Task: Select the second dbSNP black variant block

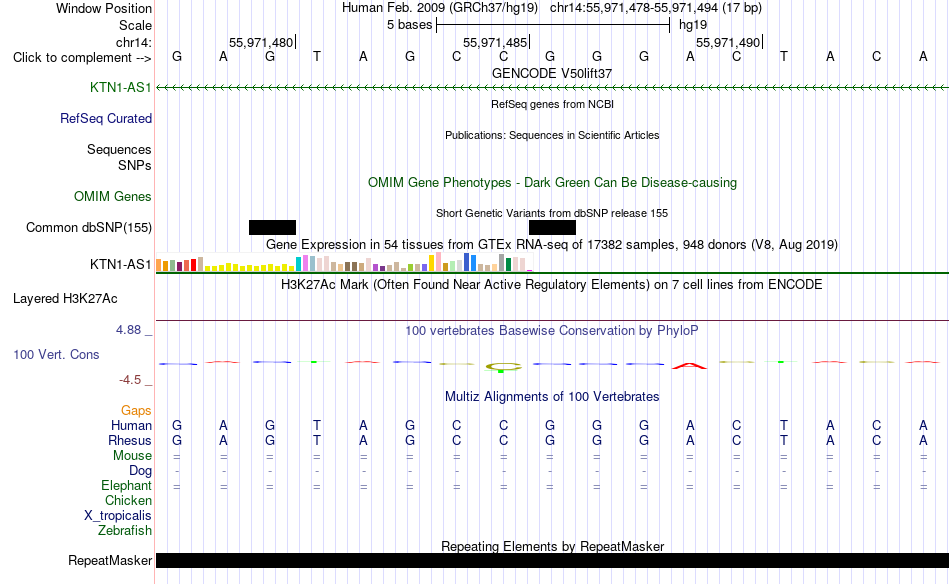Action: [553, 227]
